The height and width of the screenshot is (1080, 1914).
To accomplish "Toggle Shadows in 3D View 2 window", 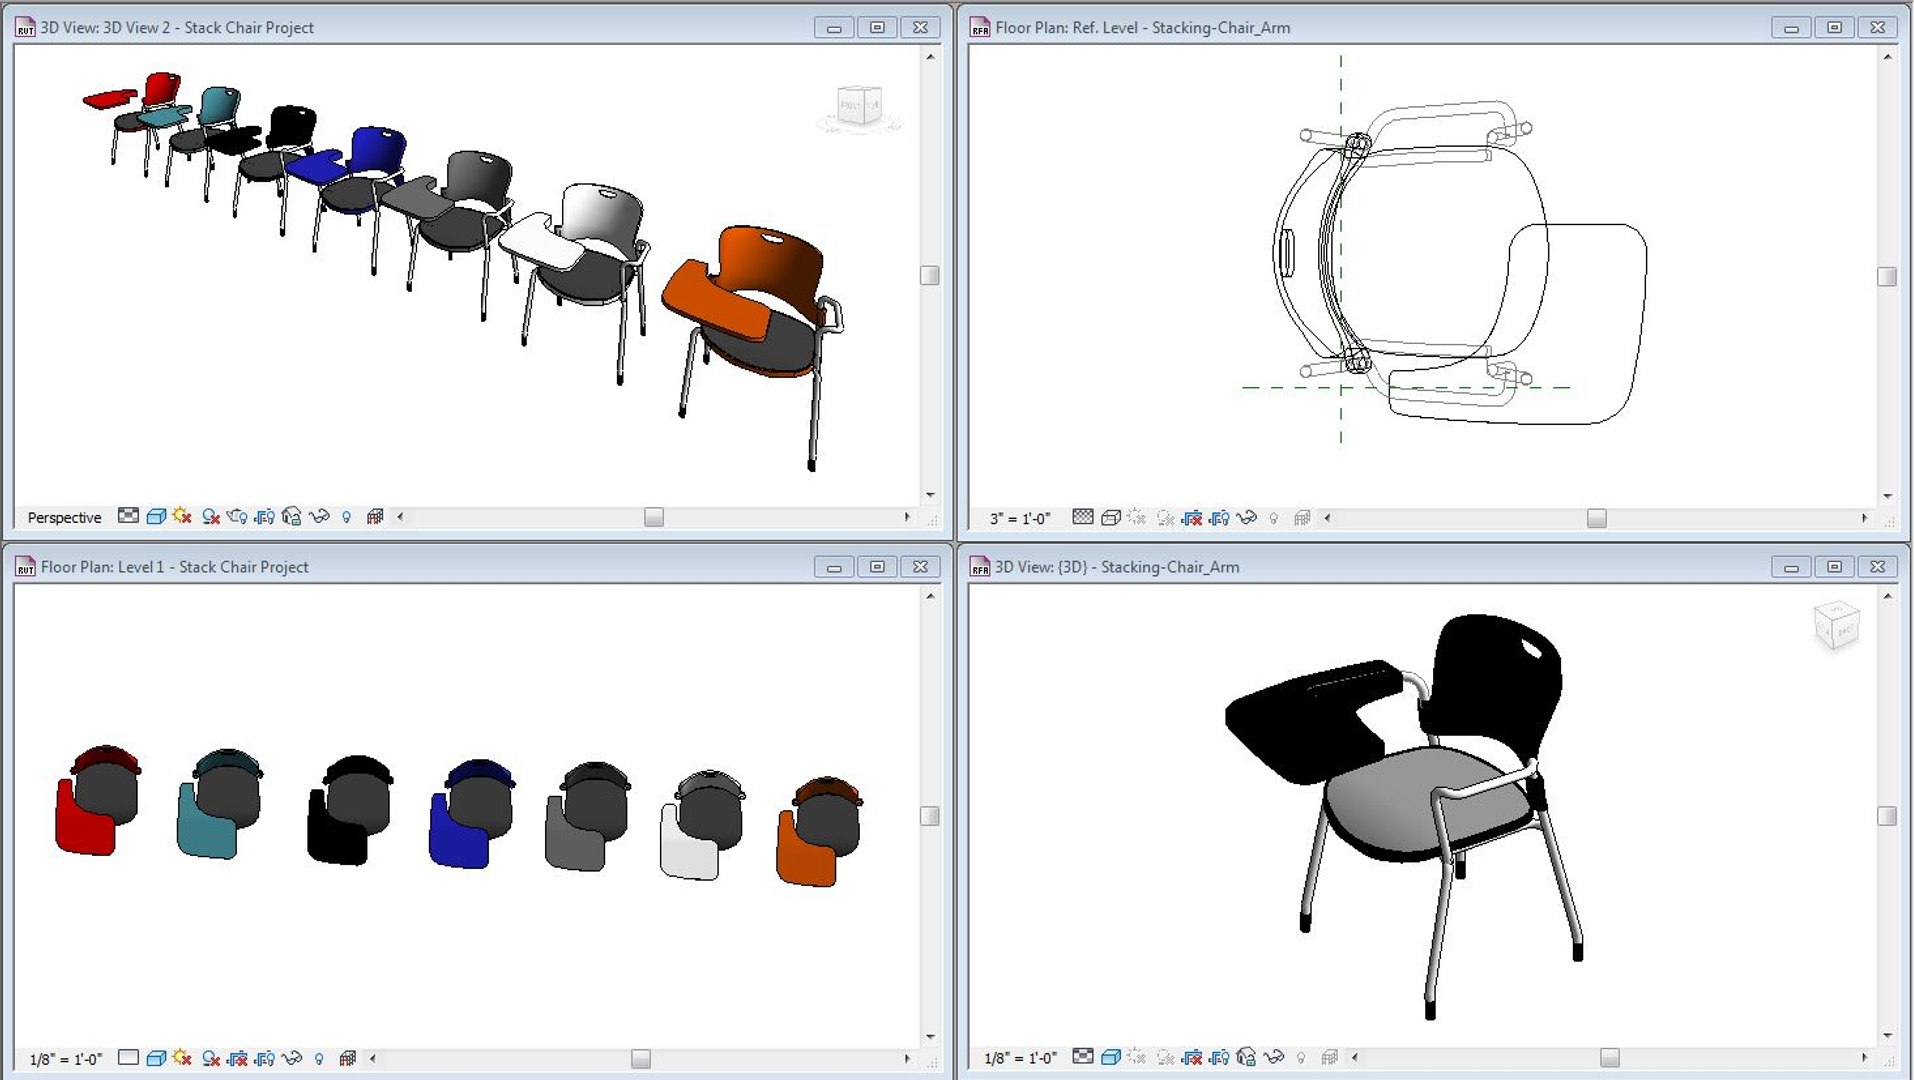I will [210, 516].
